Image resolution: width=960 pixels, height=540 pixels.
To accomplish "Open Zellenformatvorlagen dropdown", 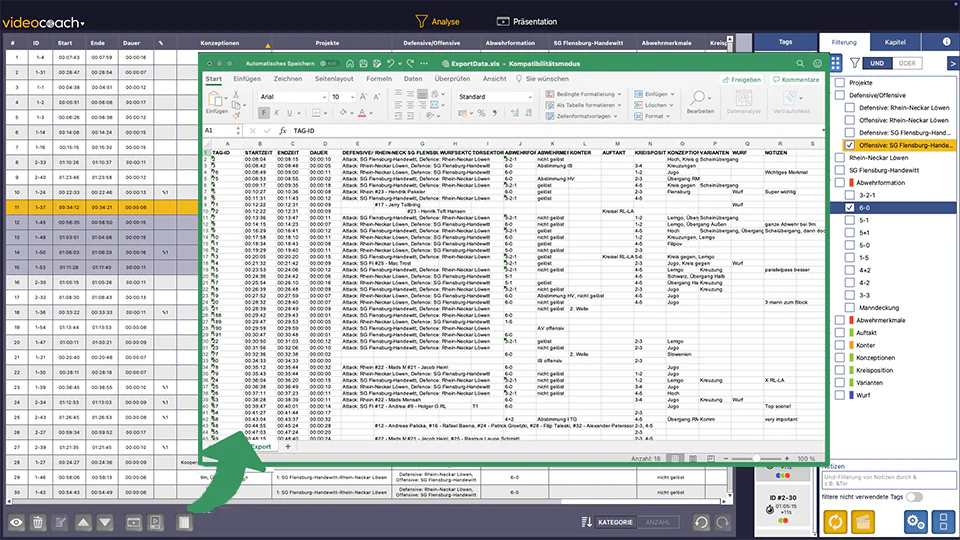I will [581, 116].
